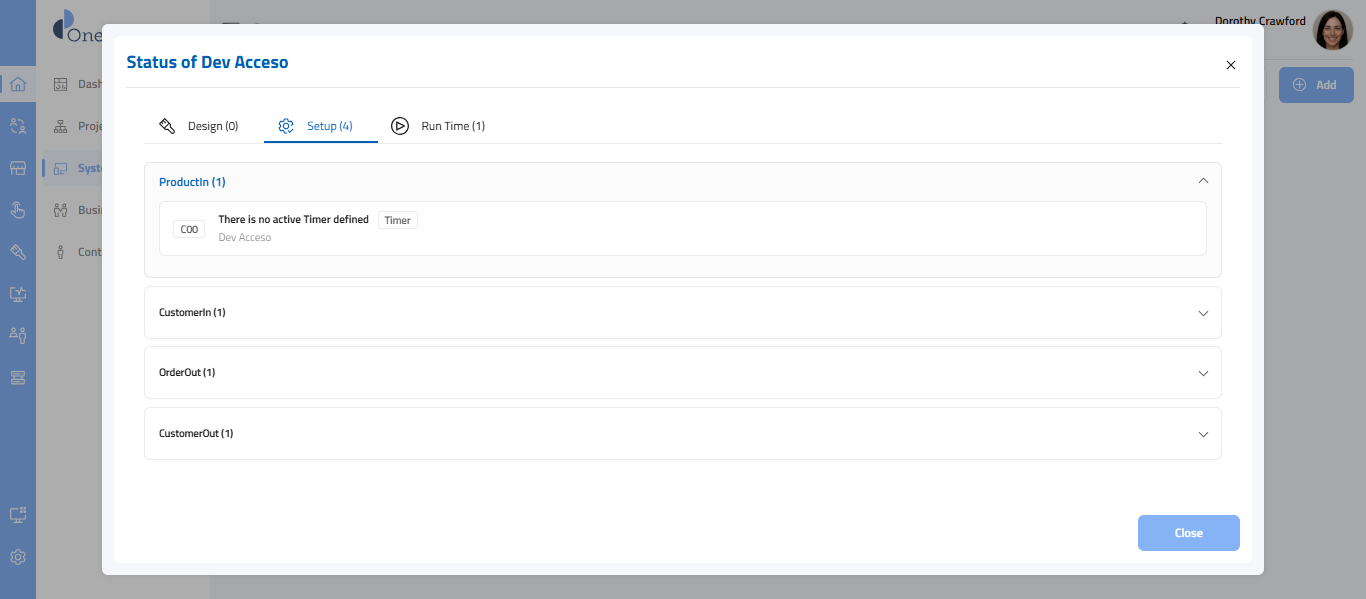The height and width of the screenshot is (599, 1366).
Task: Click the home icon in left sidebar
Action: (x=17, y=84)
